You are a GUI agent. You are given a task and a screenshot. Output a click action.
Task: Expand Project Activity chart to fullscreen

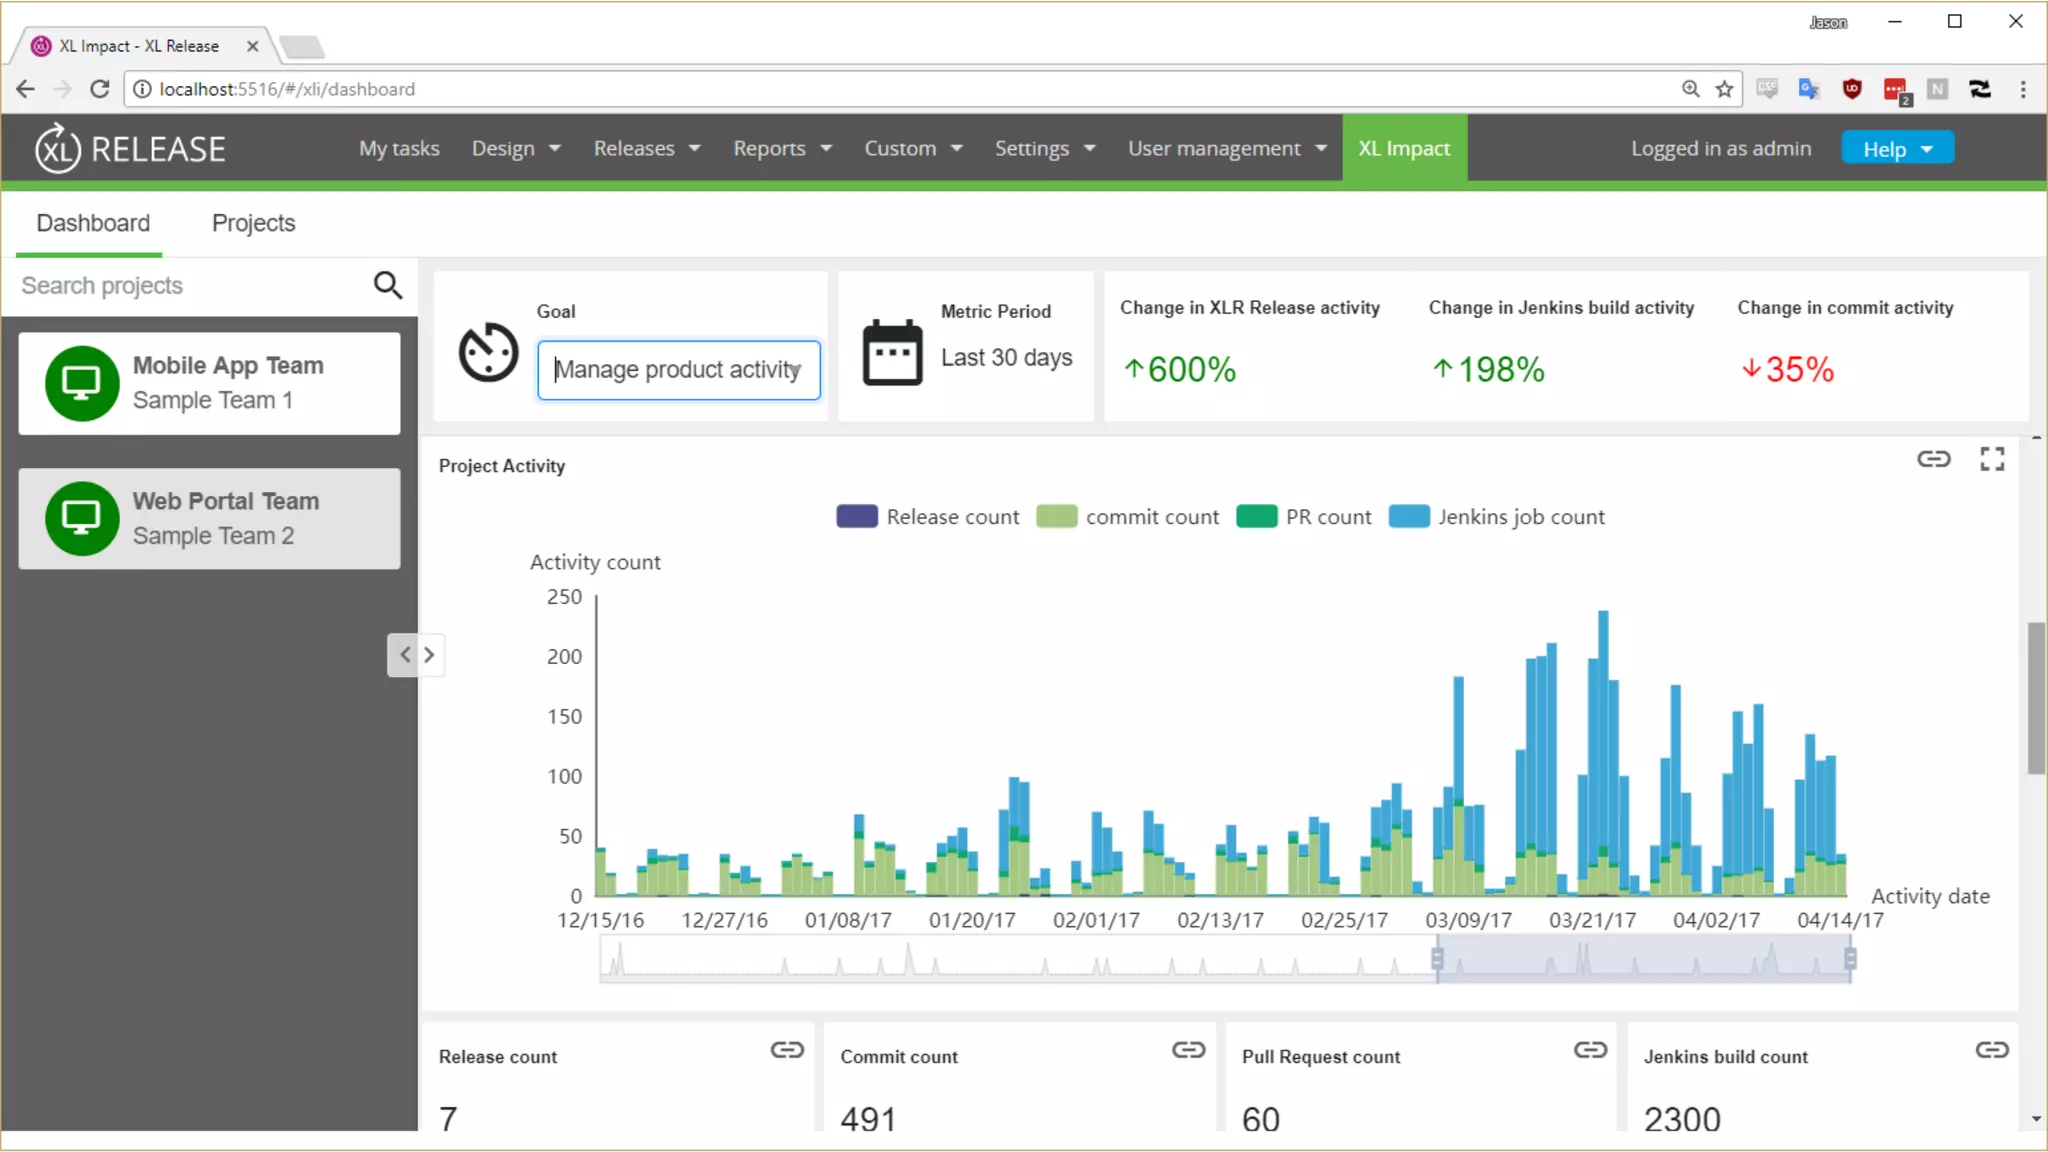[1991, 459]
